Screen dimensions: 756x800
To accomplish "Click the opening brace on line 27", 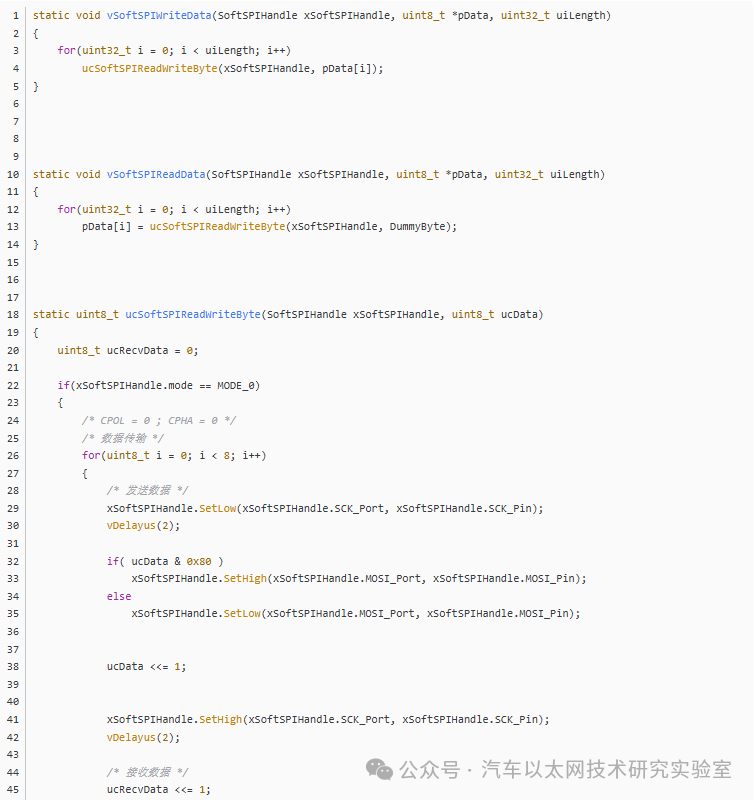I will click(85, 473).
